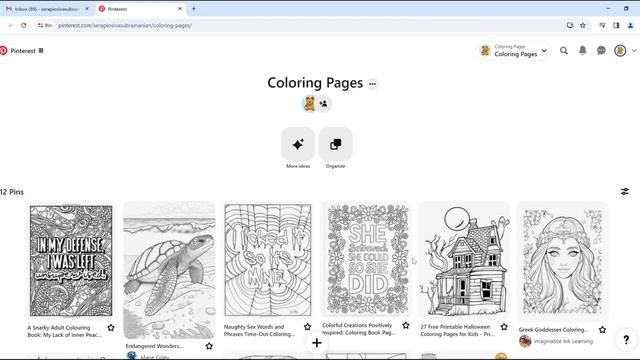Click the More ideas sparkle button
The image size is (640, 360).
click(x=298, y=144)
